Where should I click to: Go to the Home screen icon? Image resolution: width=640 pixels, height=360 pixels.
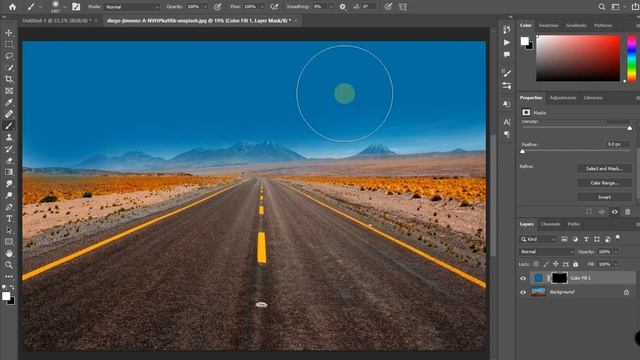click(13, 7)
